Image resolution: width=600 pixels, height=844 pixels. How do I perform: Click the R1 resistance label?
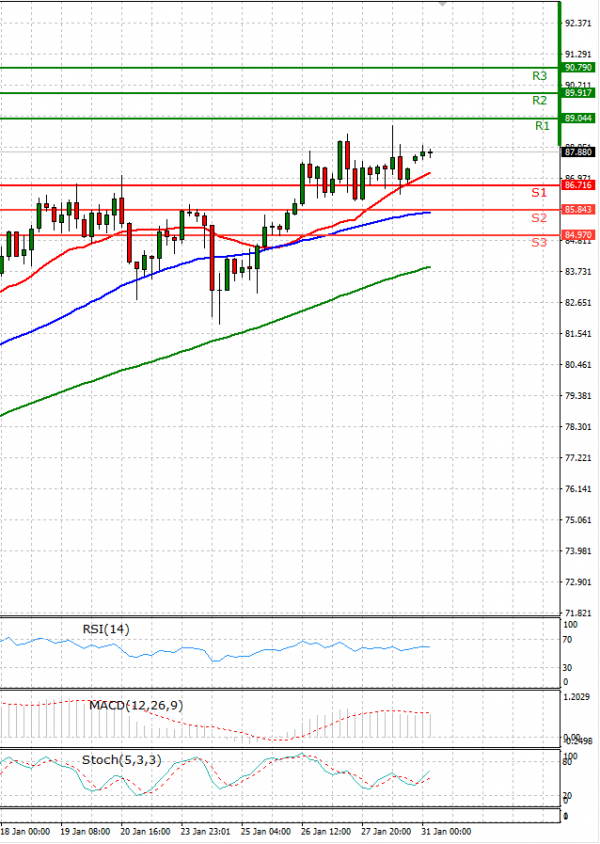click(542, 126)
